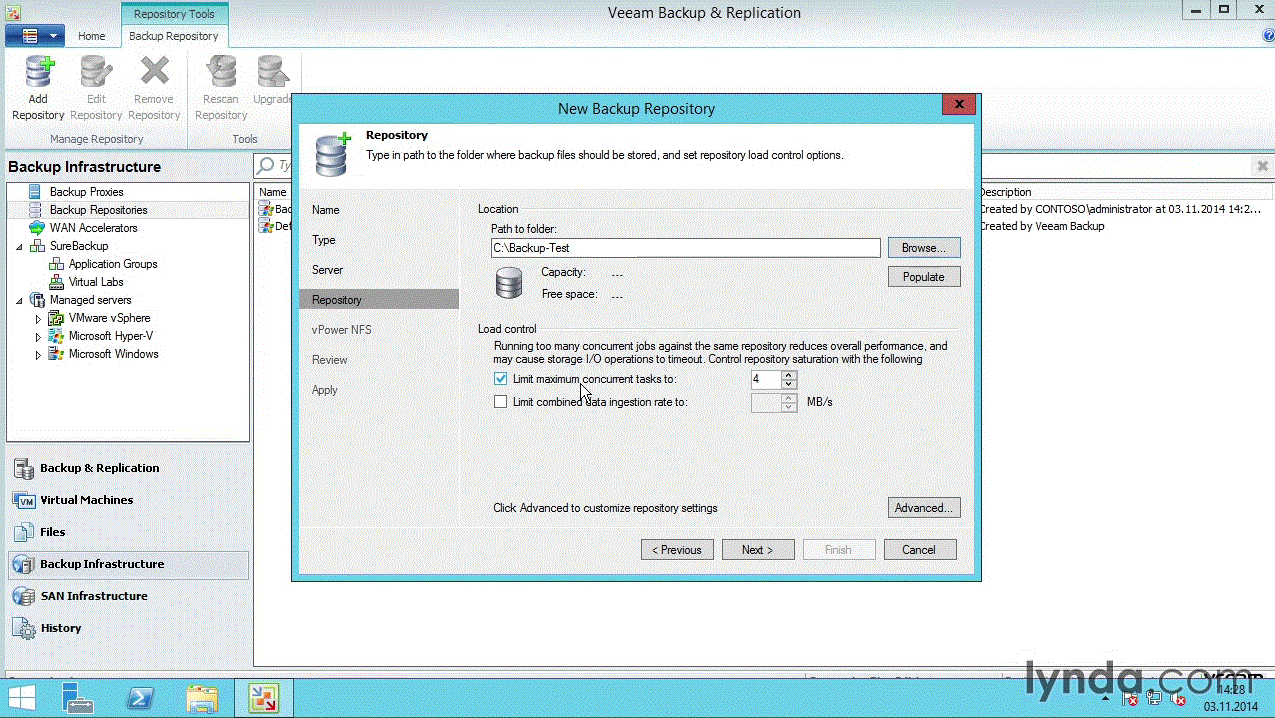1275x718 pixels.
Task: Click the Path to folder field
Action: [x=685, y=248]
